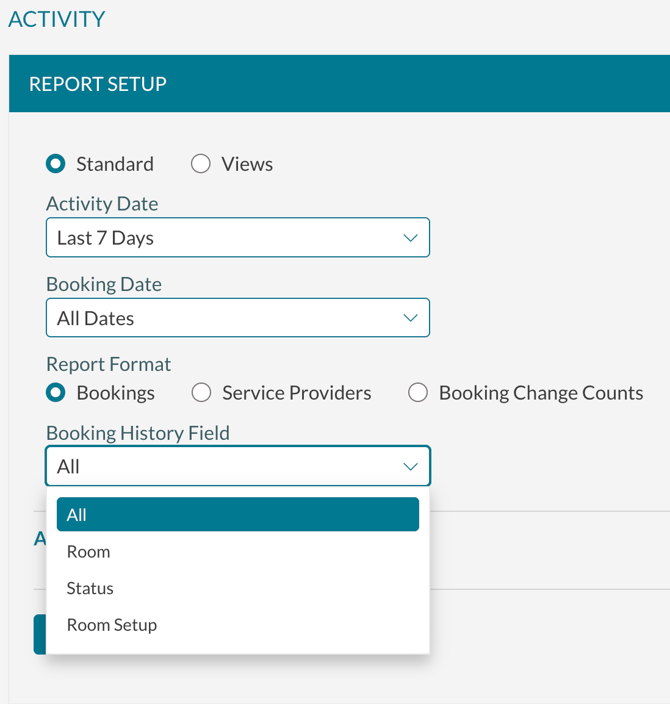Click the ACTIVITY page title
The image size is (670, 704).
tap(57, 19)
